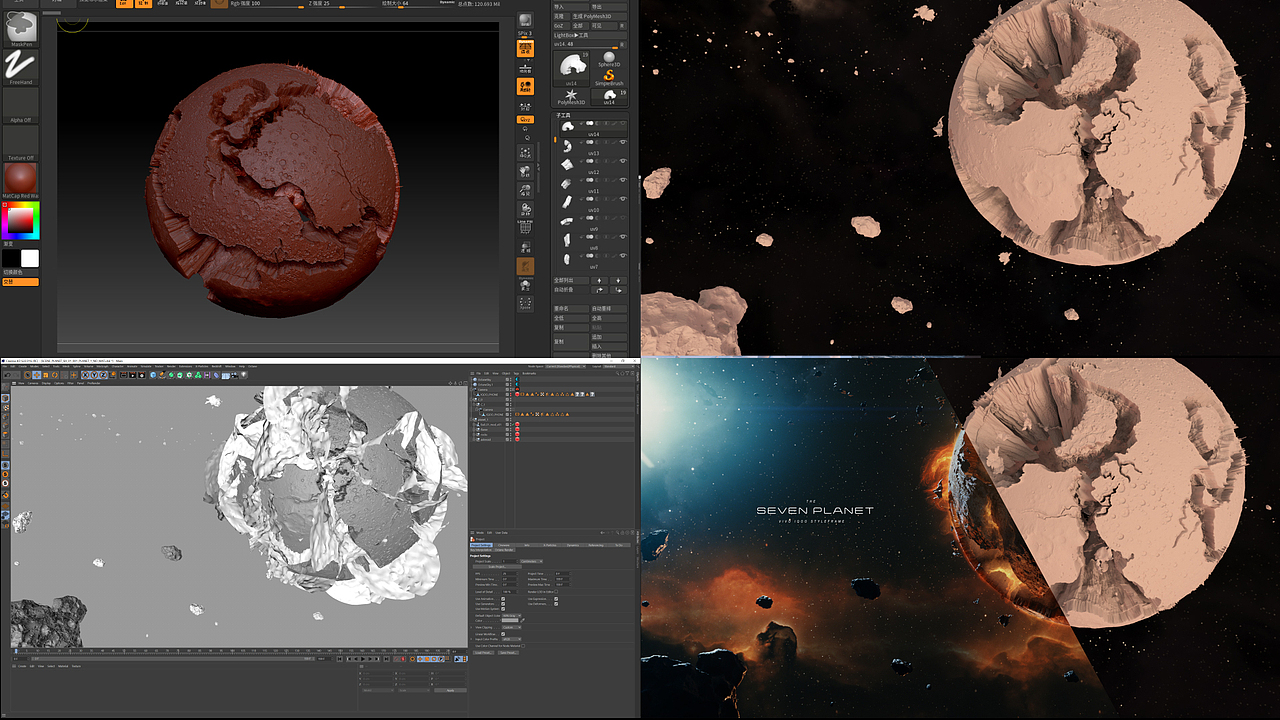Toggle the X axis lock in Cinema 4D
1280x720 pixels.
point(85,375)
